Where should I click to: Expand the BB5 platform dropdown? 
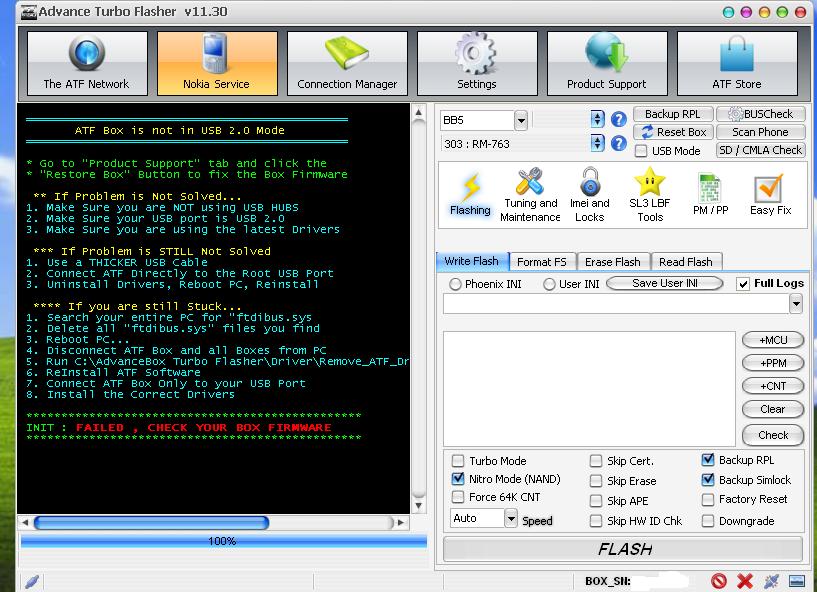point(521,120)
